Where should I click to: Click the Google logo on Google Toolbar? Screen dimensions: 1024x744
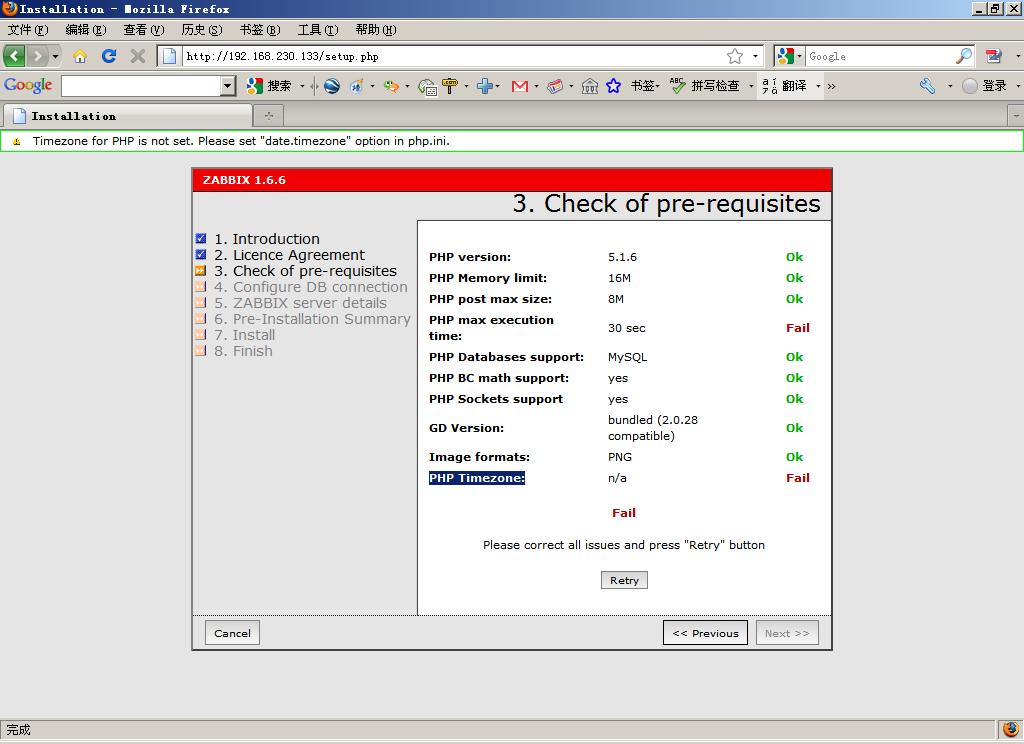click(x=28, y=85)
